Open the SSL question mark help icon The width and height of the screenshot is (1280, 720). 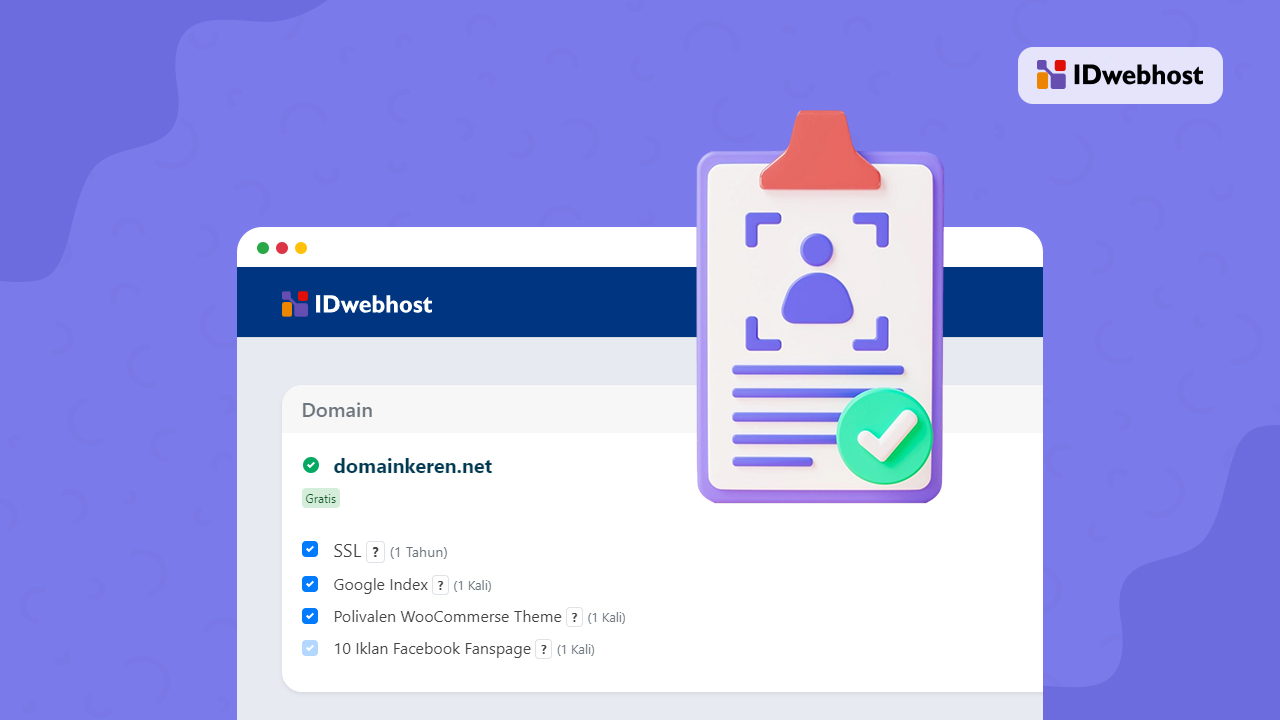(x=375, y=551)
